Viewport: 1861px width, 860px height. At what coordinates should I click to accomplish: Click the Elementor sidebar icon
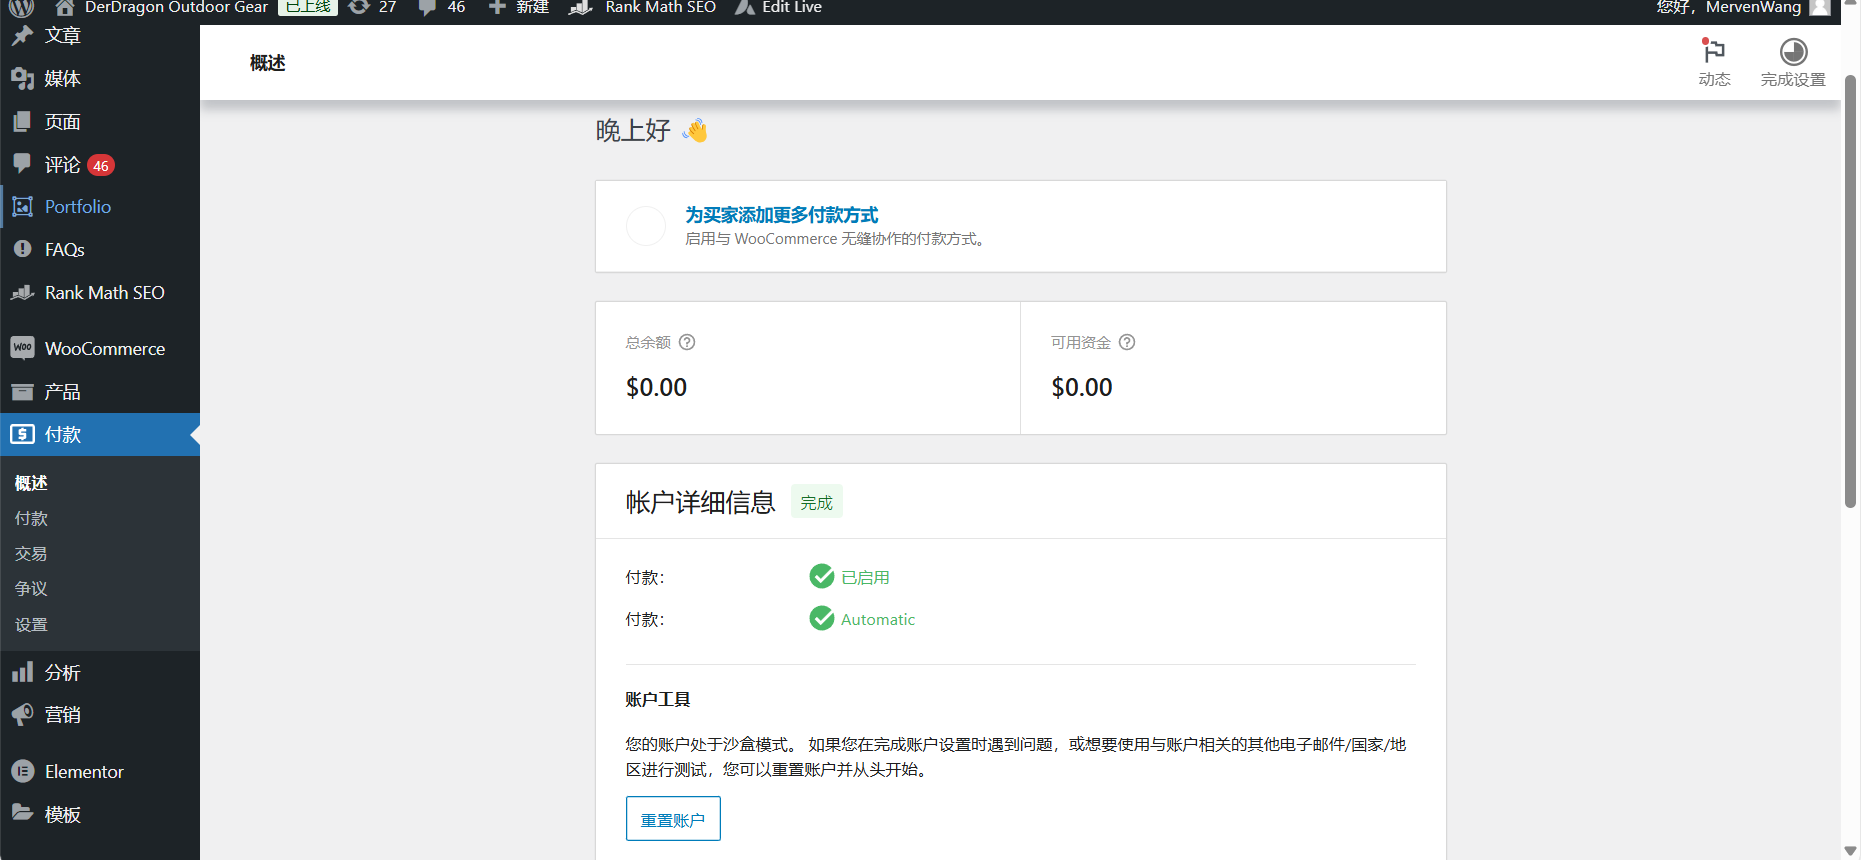click(x=22, y=771)
